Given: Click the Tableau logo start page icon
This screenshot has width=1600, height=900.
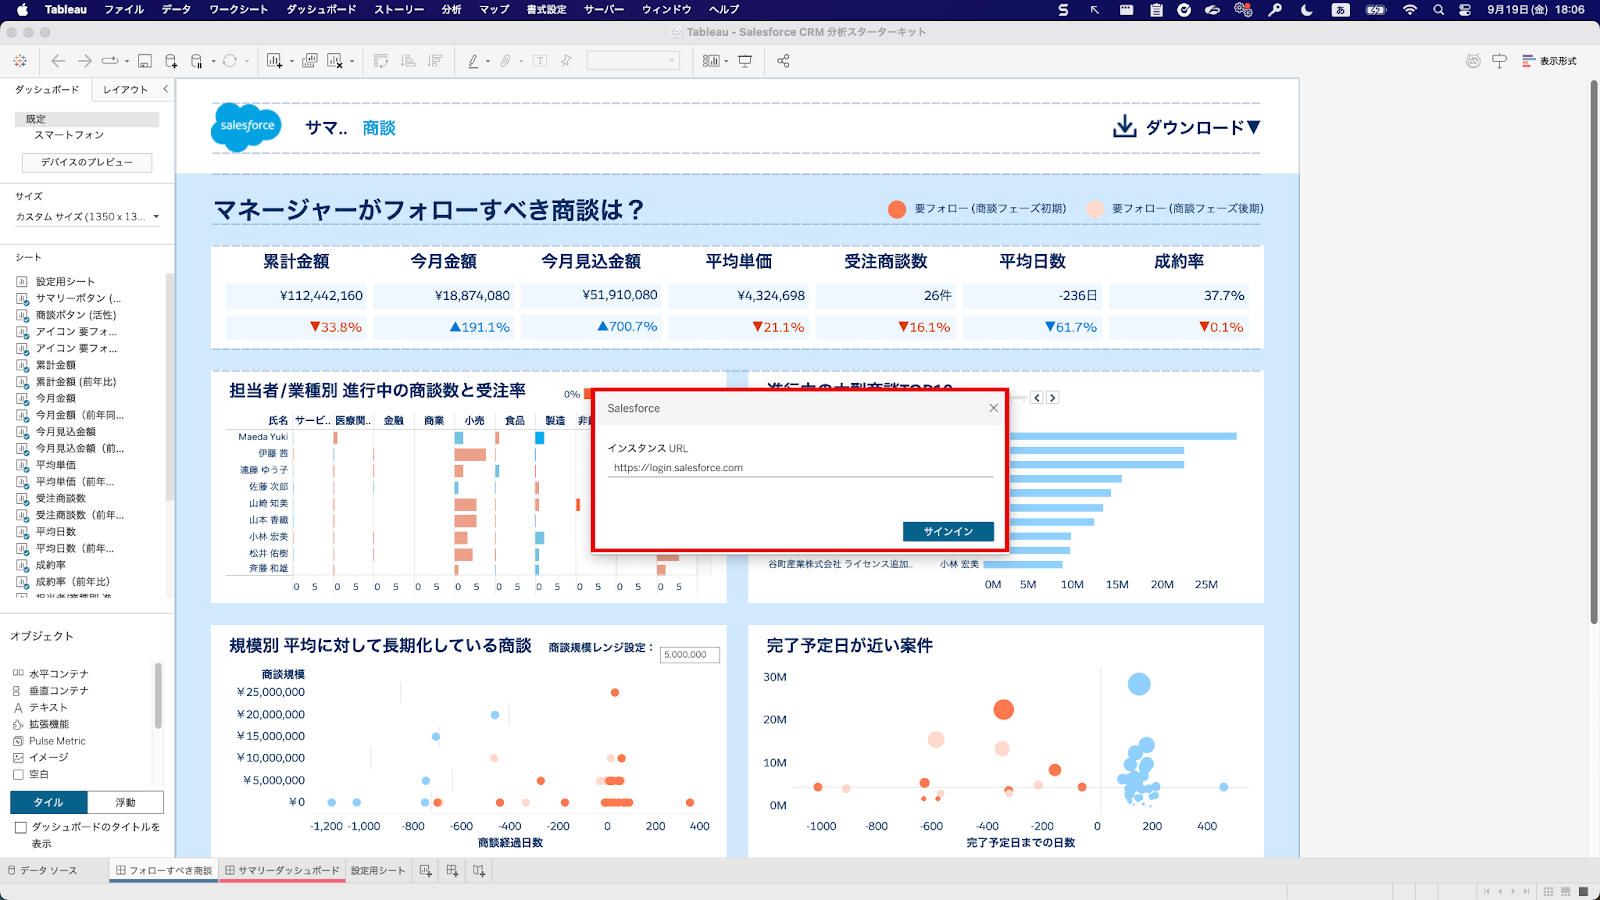Looking at the screenshot, I should coord(20,61).
